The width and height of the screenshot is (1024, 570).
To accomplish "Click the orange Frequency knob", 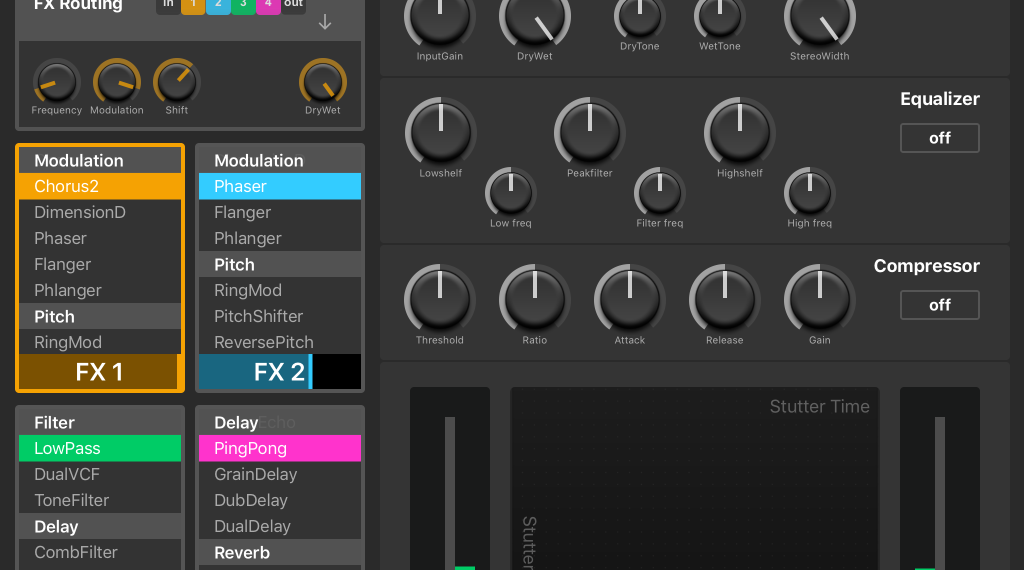I will [x=56, y=81].
